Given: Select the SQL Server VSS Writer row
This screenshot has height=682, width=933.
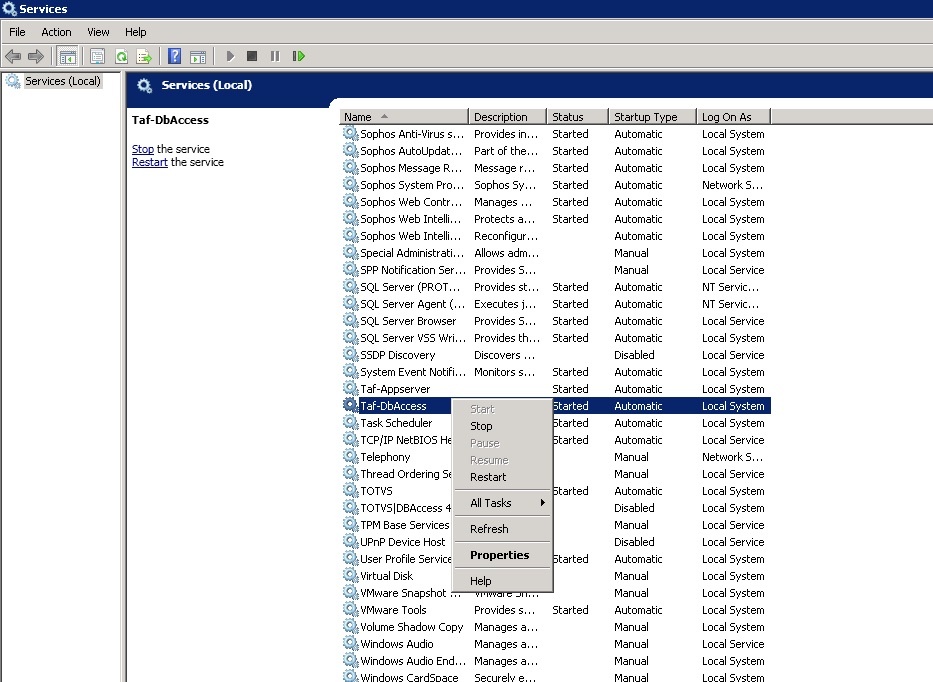Looking at the screenshot, I should pos(556,338).
